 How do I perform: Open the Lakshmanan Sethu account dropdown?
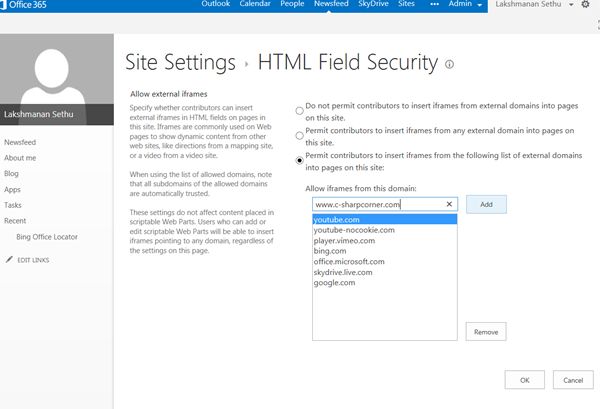(537, 5)
